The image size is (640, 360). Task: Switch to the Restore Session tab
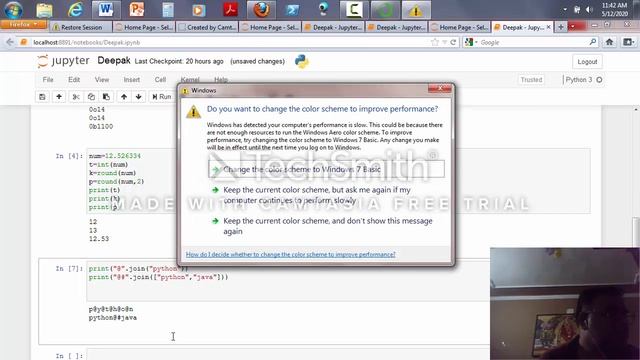(x=81, y=27)
